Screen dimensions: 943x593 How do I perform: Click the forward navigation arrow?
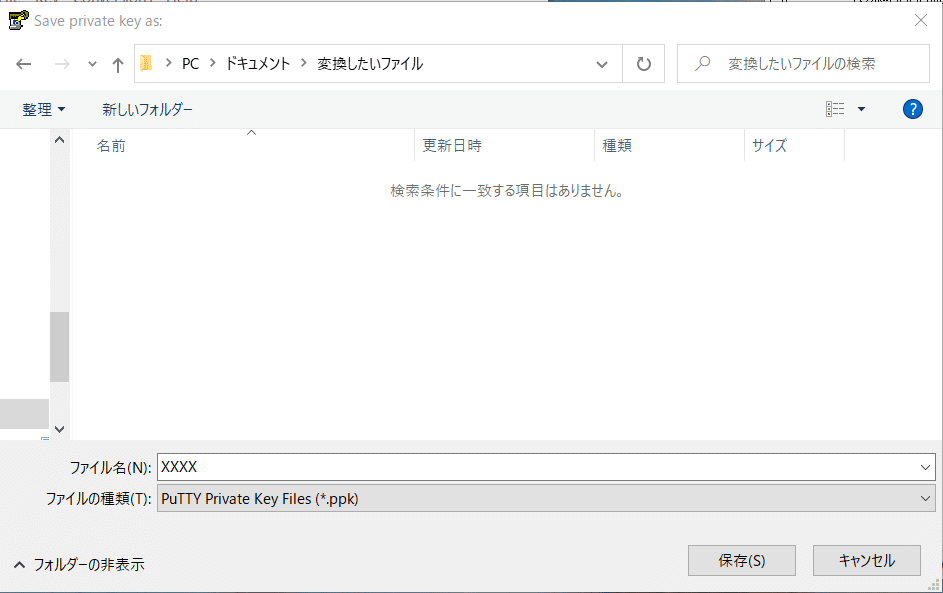[x=61, y=63]
